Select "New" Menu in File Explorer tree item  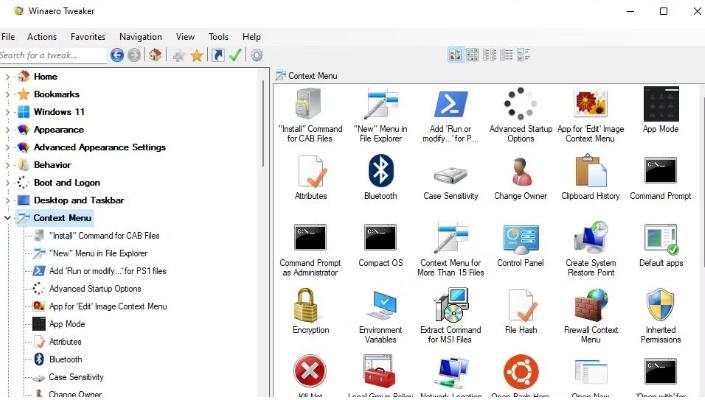coord(98,253)
